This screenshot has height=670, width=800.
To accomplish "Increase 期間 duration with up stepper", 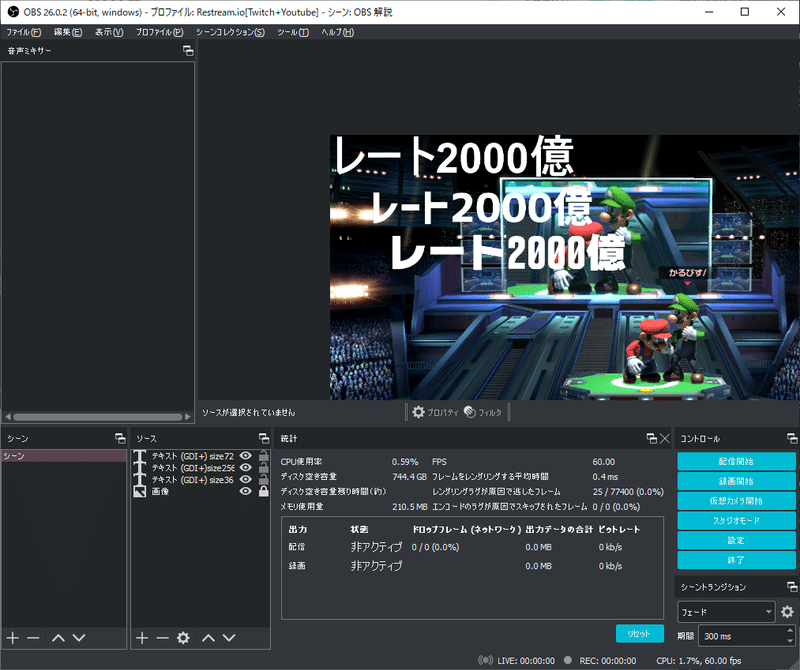I will 790,631.
